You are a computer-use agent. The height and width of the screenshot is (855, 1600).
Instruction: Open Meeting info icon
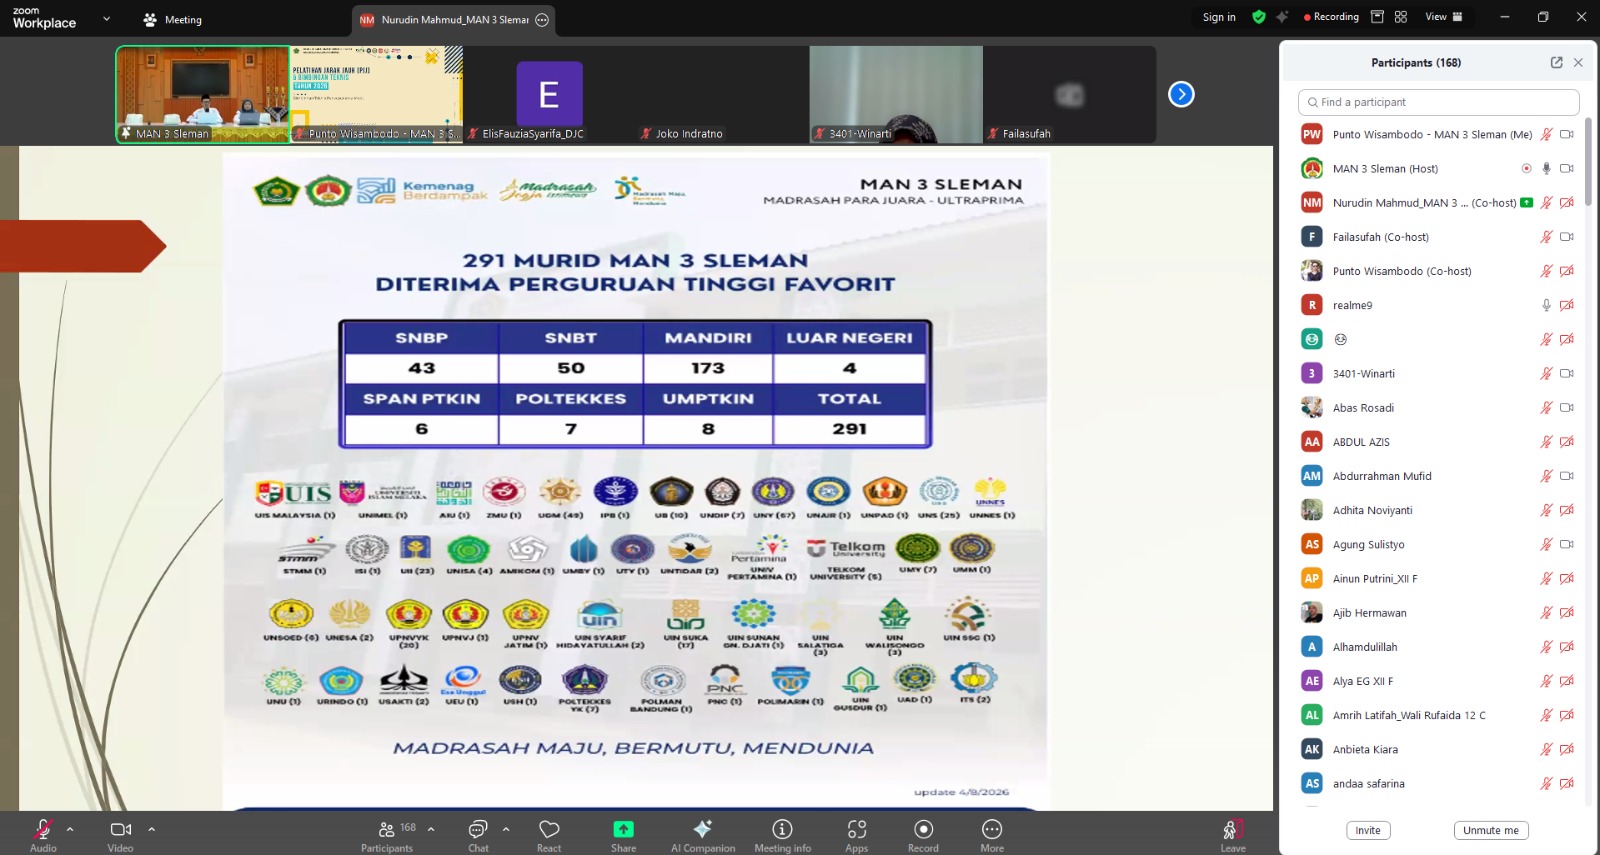coord(782,829)
